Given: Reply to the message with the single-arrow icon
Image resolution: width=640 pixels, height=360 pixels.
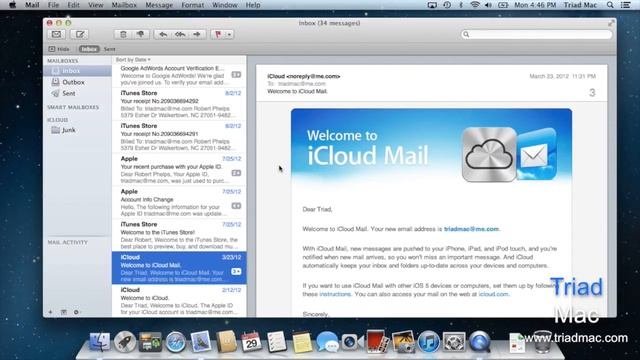Looking at the screenshot, I should pos(163,34).
